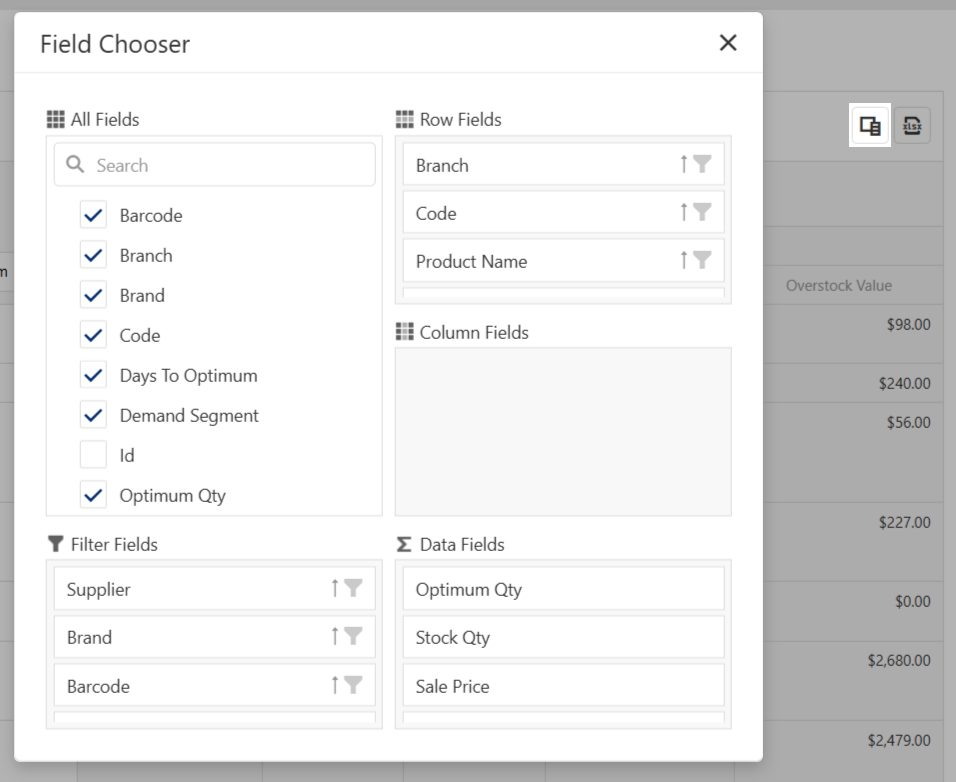Click the sort arrow on Supplier filter field

pos(335,589)
